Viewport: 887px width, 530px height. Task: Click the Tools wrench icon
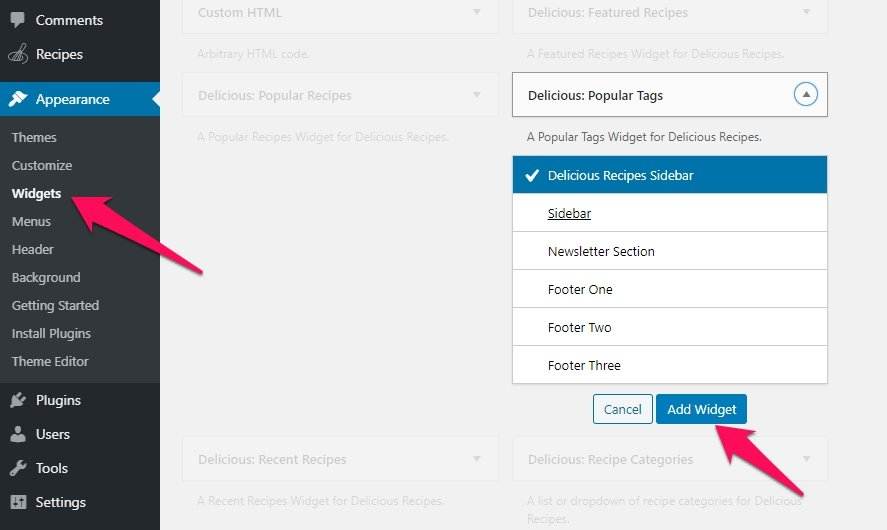tap(18, 468)
